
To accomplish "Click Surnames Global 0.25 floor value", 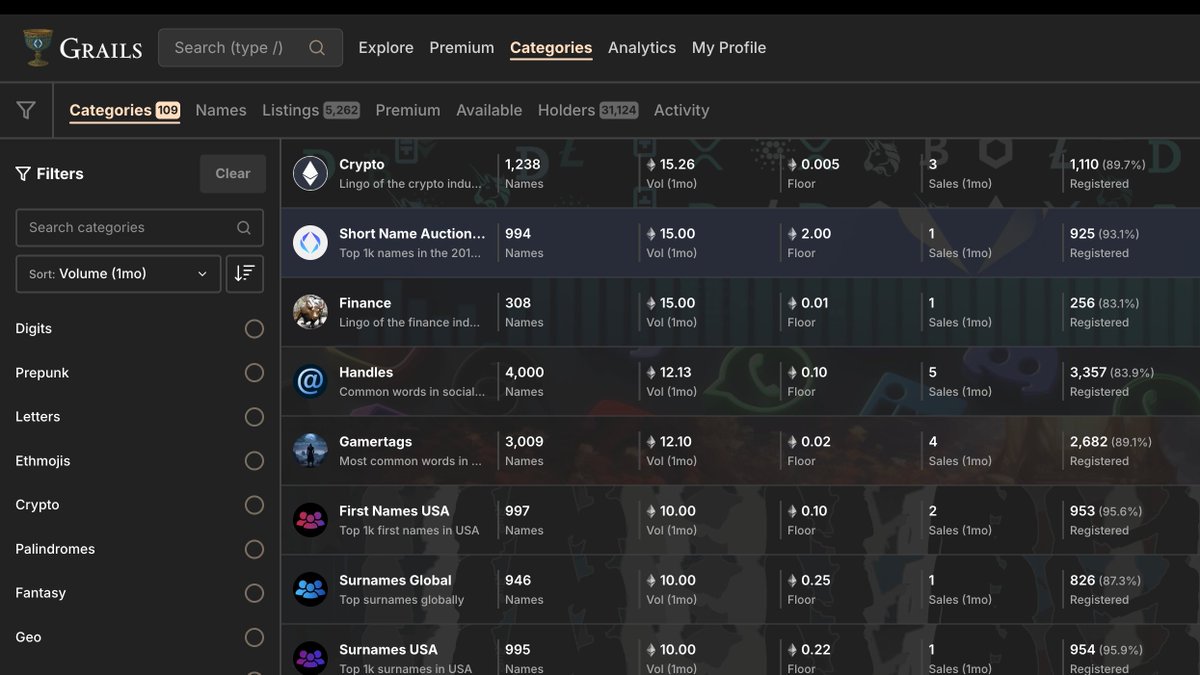I will (x=816, y=580).
